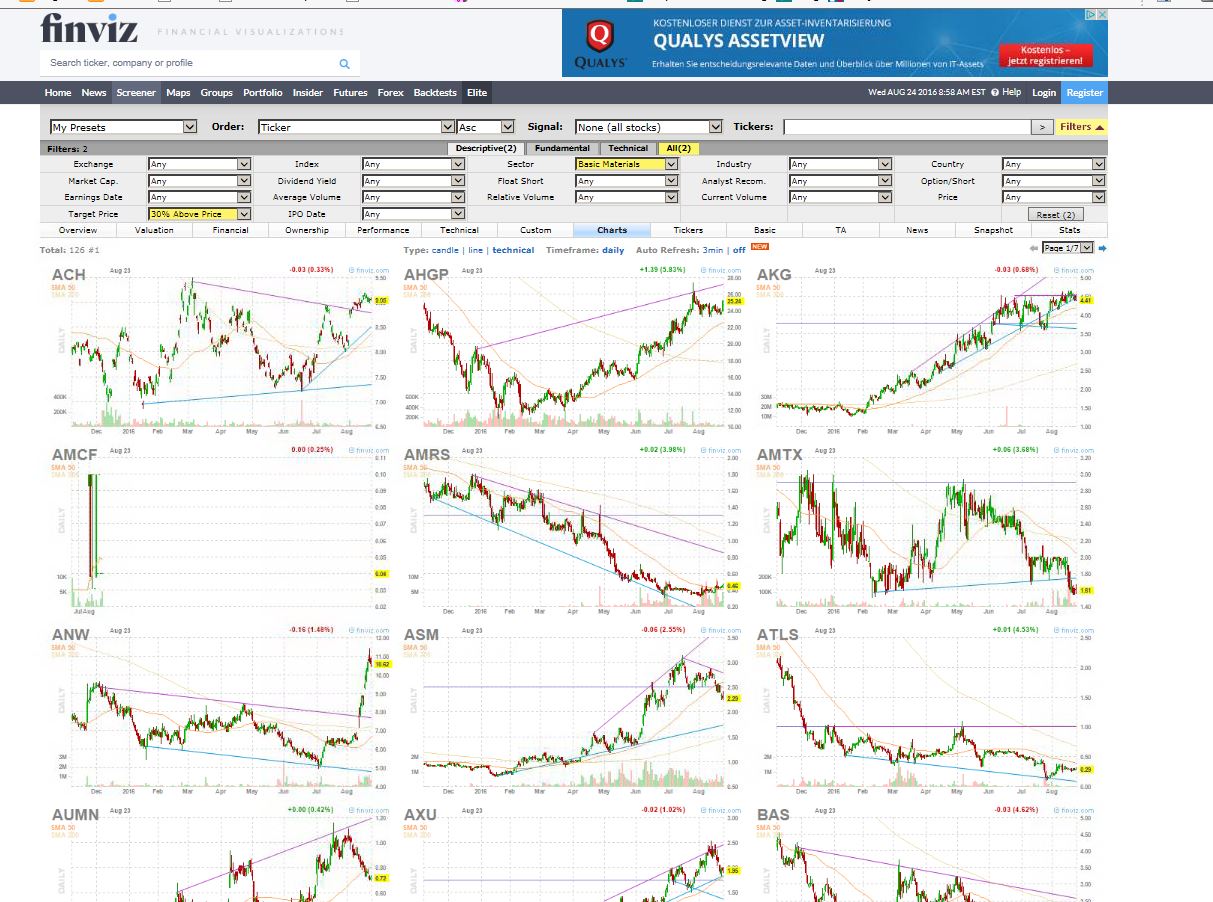The image size is (1213, 902).
Task: Open the AMRS chart thumbnail
Action: pyautogui.click(x=574, y=530)
